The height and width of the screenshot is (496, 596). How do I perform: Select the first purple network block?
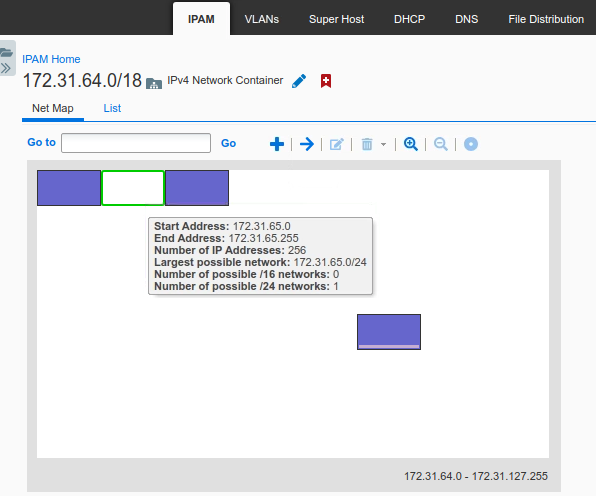(x=69, y=188)
